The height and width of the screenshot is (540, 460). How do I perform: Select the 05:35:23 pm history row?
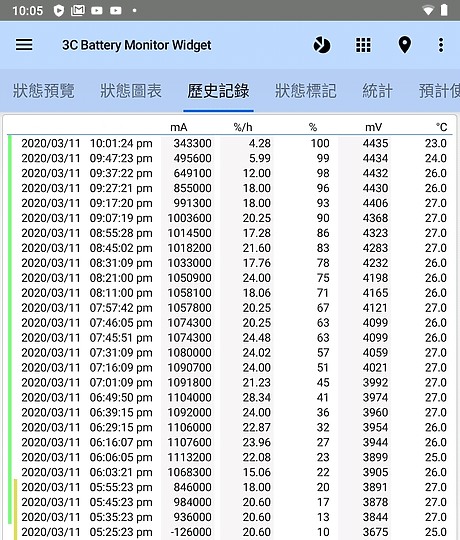(230, 517)
